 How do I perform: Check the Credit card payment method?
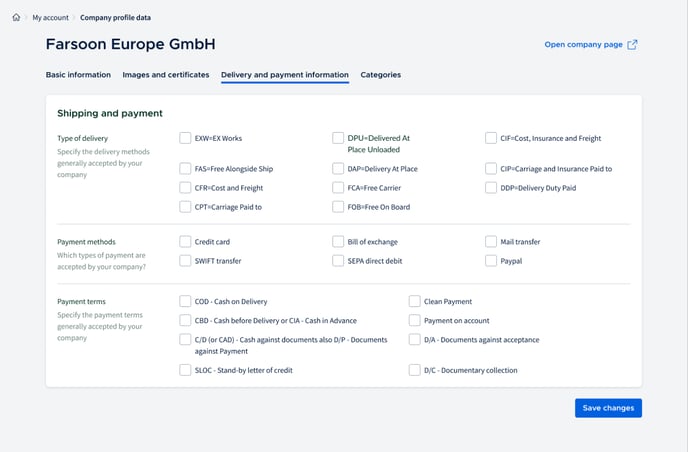coord(185,242)
